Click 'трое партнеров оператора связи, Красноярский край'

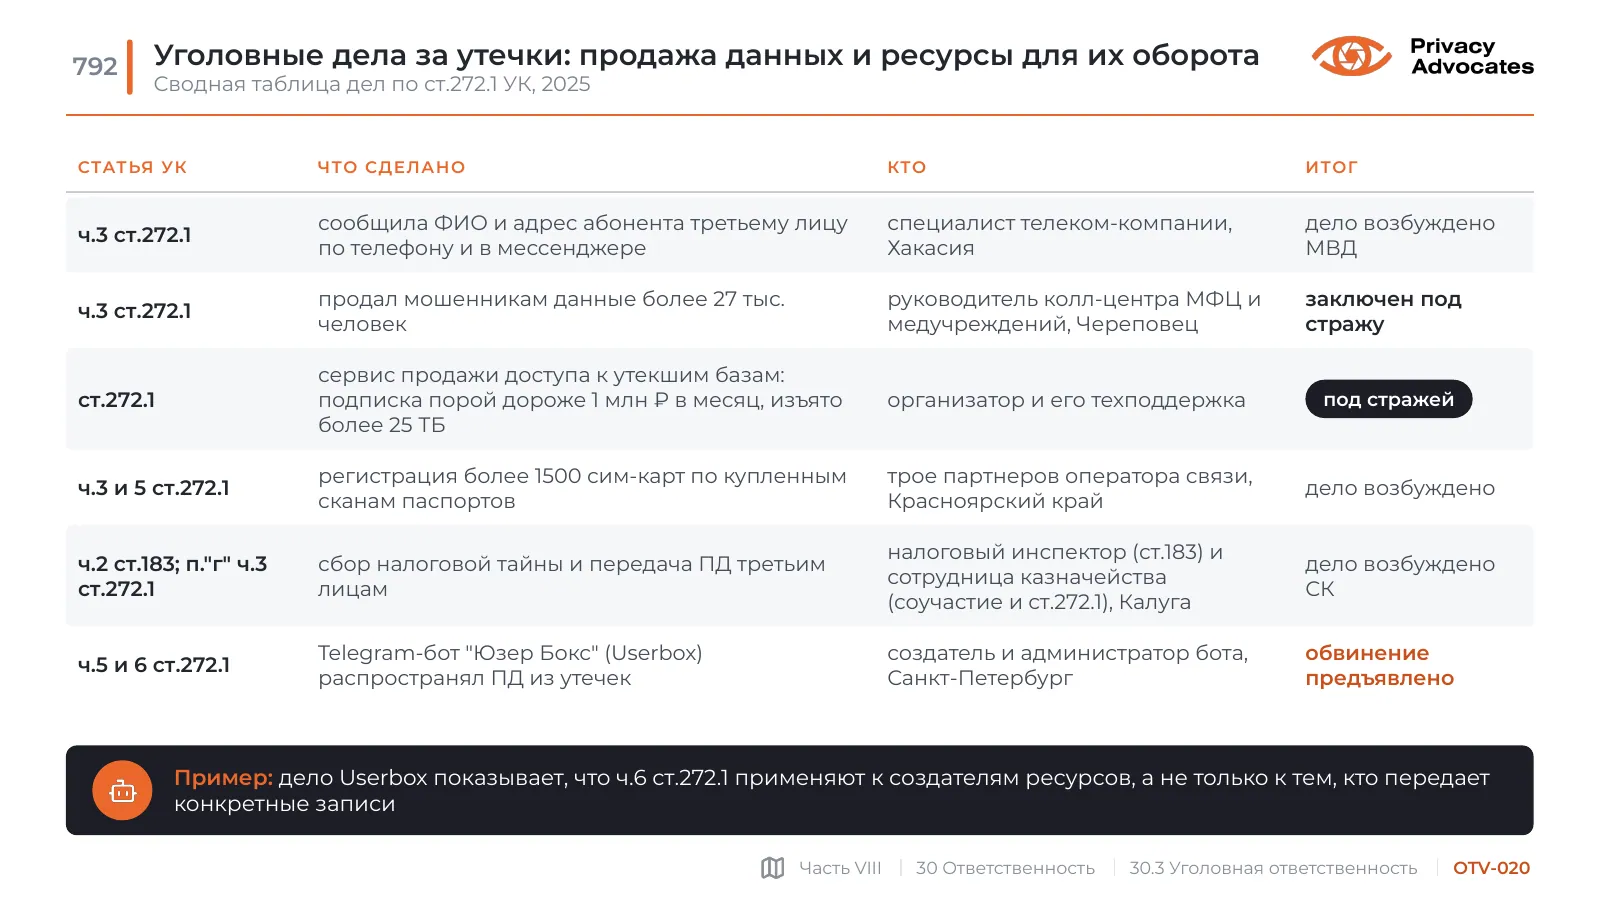click(x=1070, y=488)
